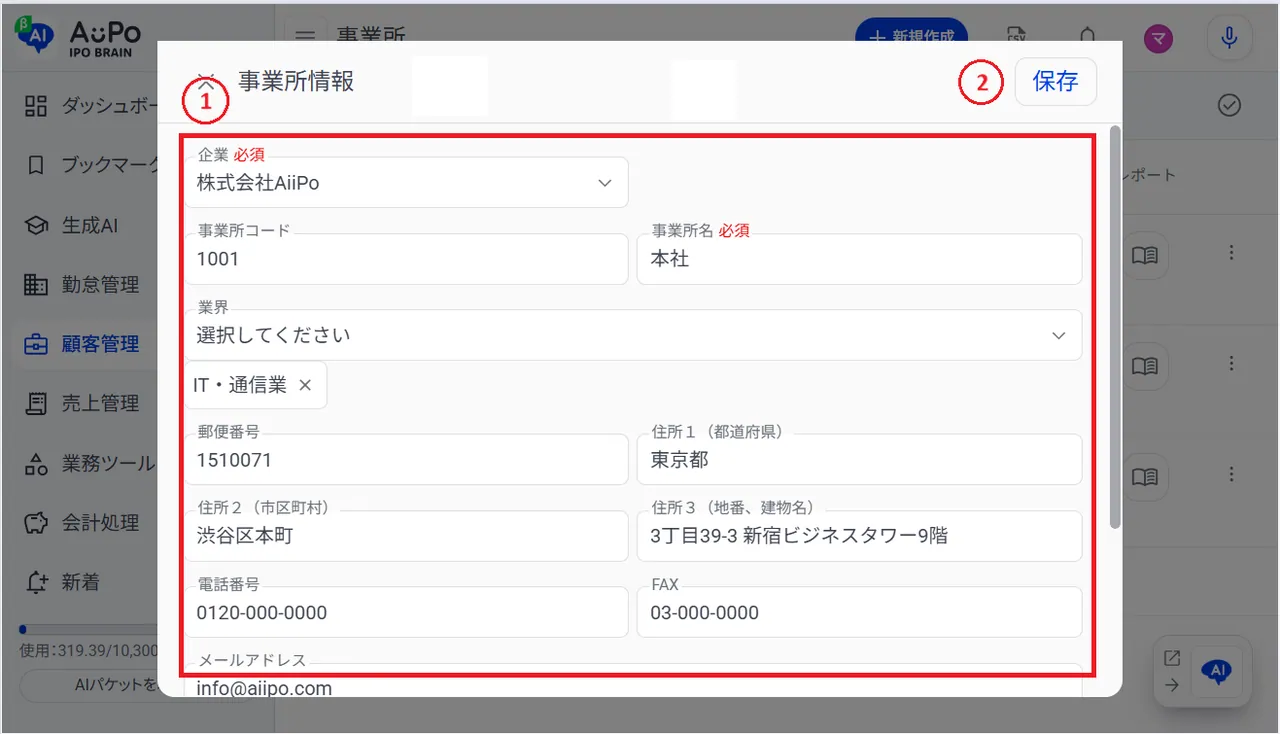The width and height of the screenshot is (1280, 734).
Task: Click the 郵便番号 field containing 1510071
Action: pos(406,460)
